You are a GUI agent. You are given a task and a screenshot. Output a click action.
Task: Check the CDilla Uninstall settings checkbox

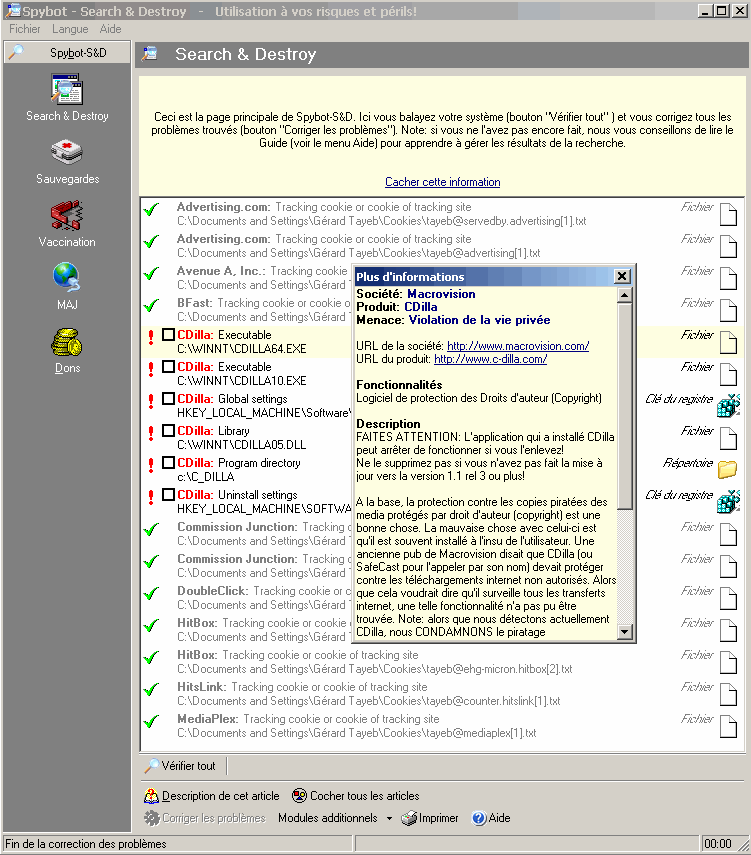click(x=169, y=495)
